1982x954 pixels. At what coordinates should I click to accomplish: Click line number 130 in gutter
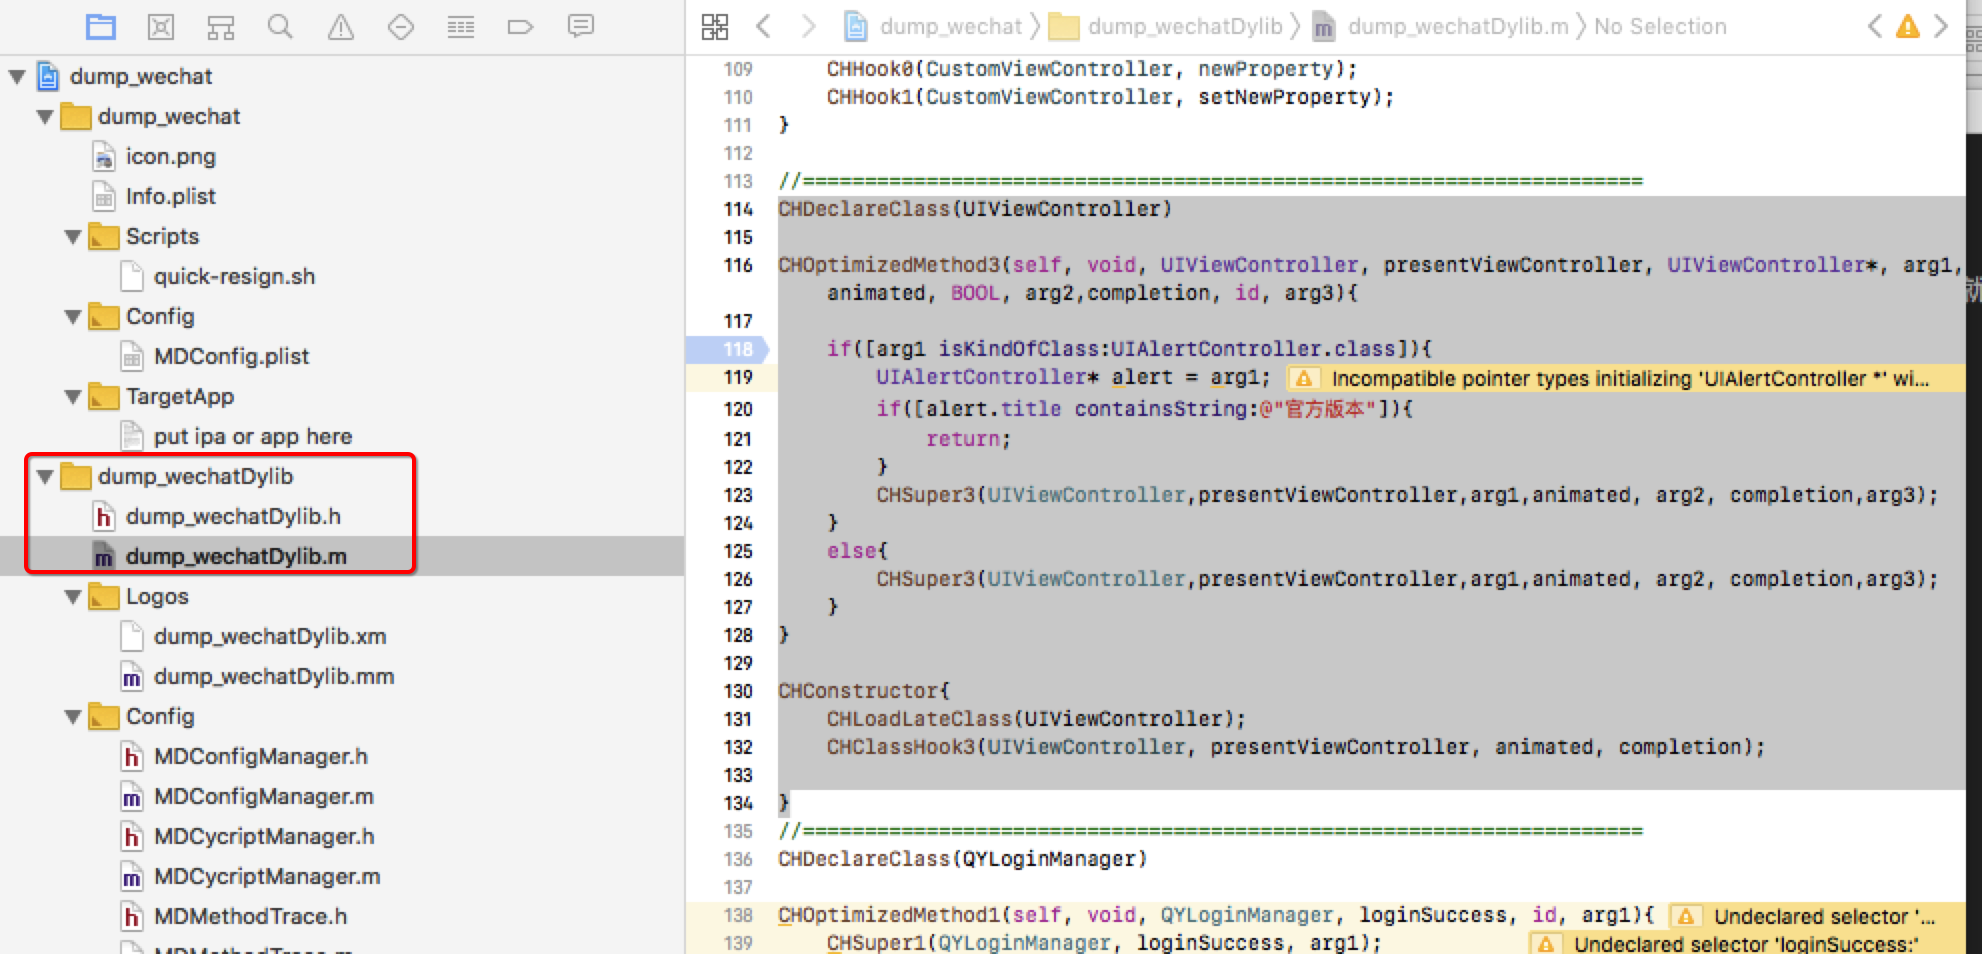[738, 691]
